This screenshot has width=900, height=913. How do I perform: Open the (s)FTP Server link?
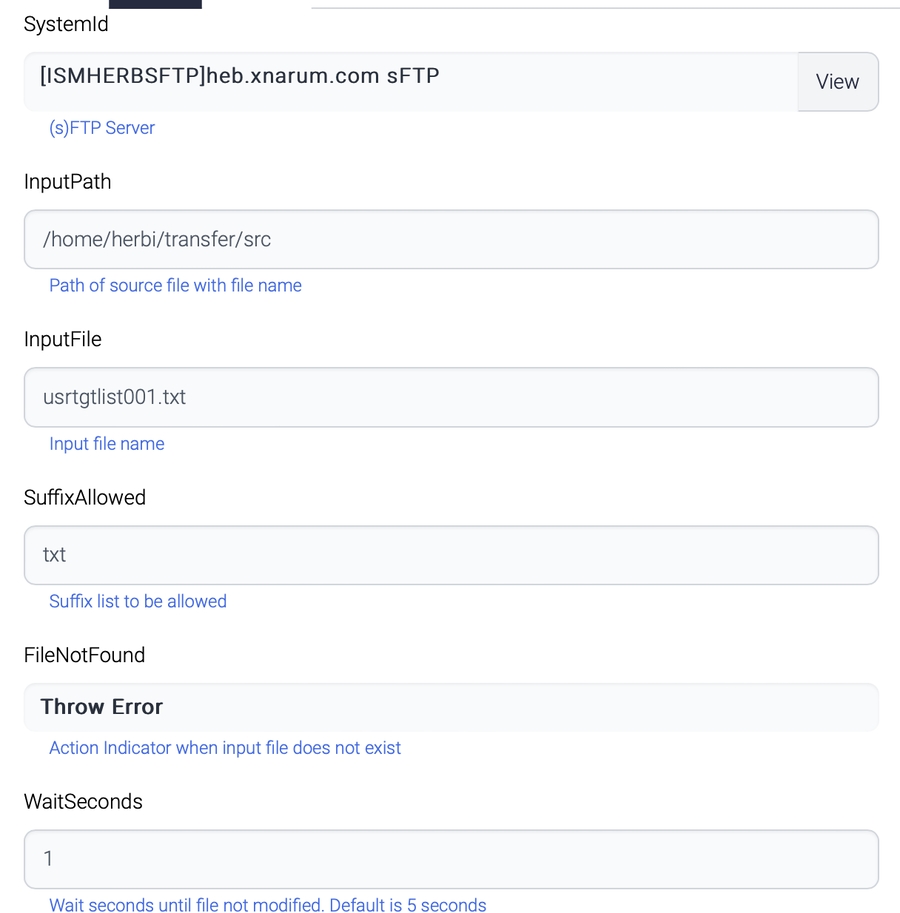(102, 128)
